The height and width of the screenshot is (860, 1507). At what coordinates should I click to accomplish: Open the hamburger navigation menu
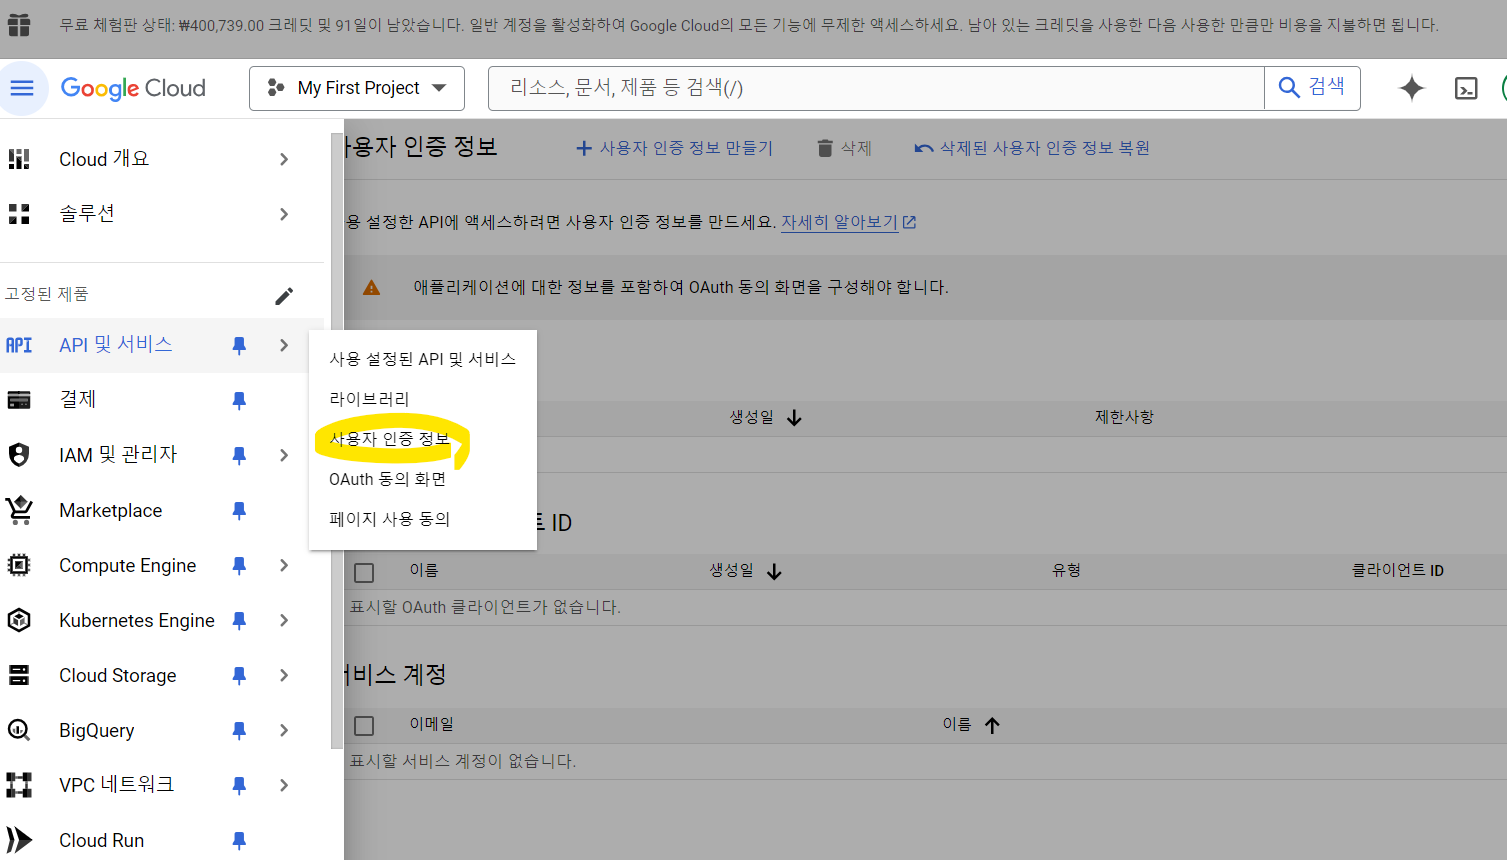click(x=22, y=88)
